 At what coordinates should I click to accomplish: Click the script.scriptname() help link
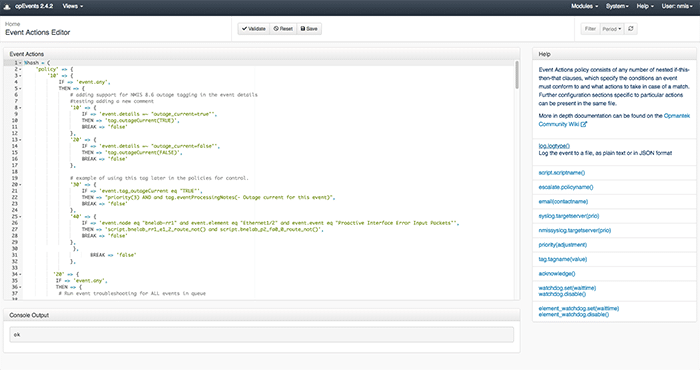[562, 173]
